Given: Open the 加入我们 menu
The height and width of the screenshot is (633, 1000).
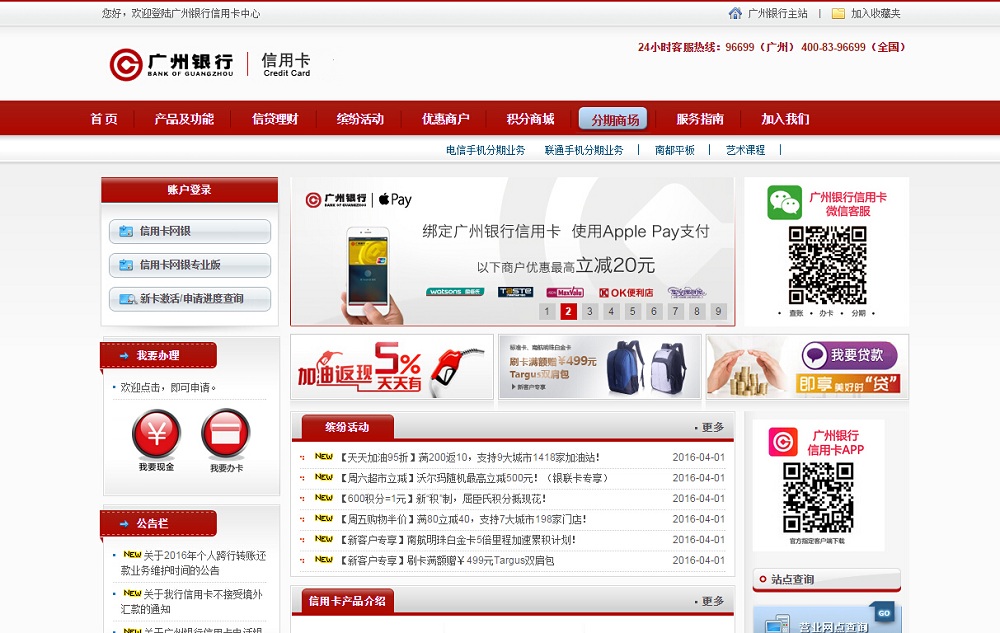Looking at the screenshot, I should click(785, 119).
